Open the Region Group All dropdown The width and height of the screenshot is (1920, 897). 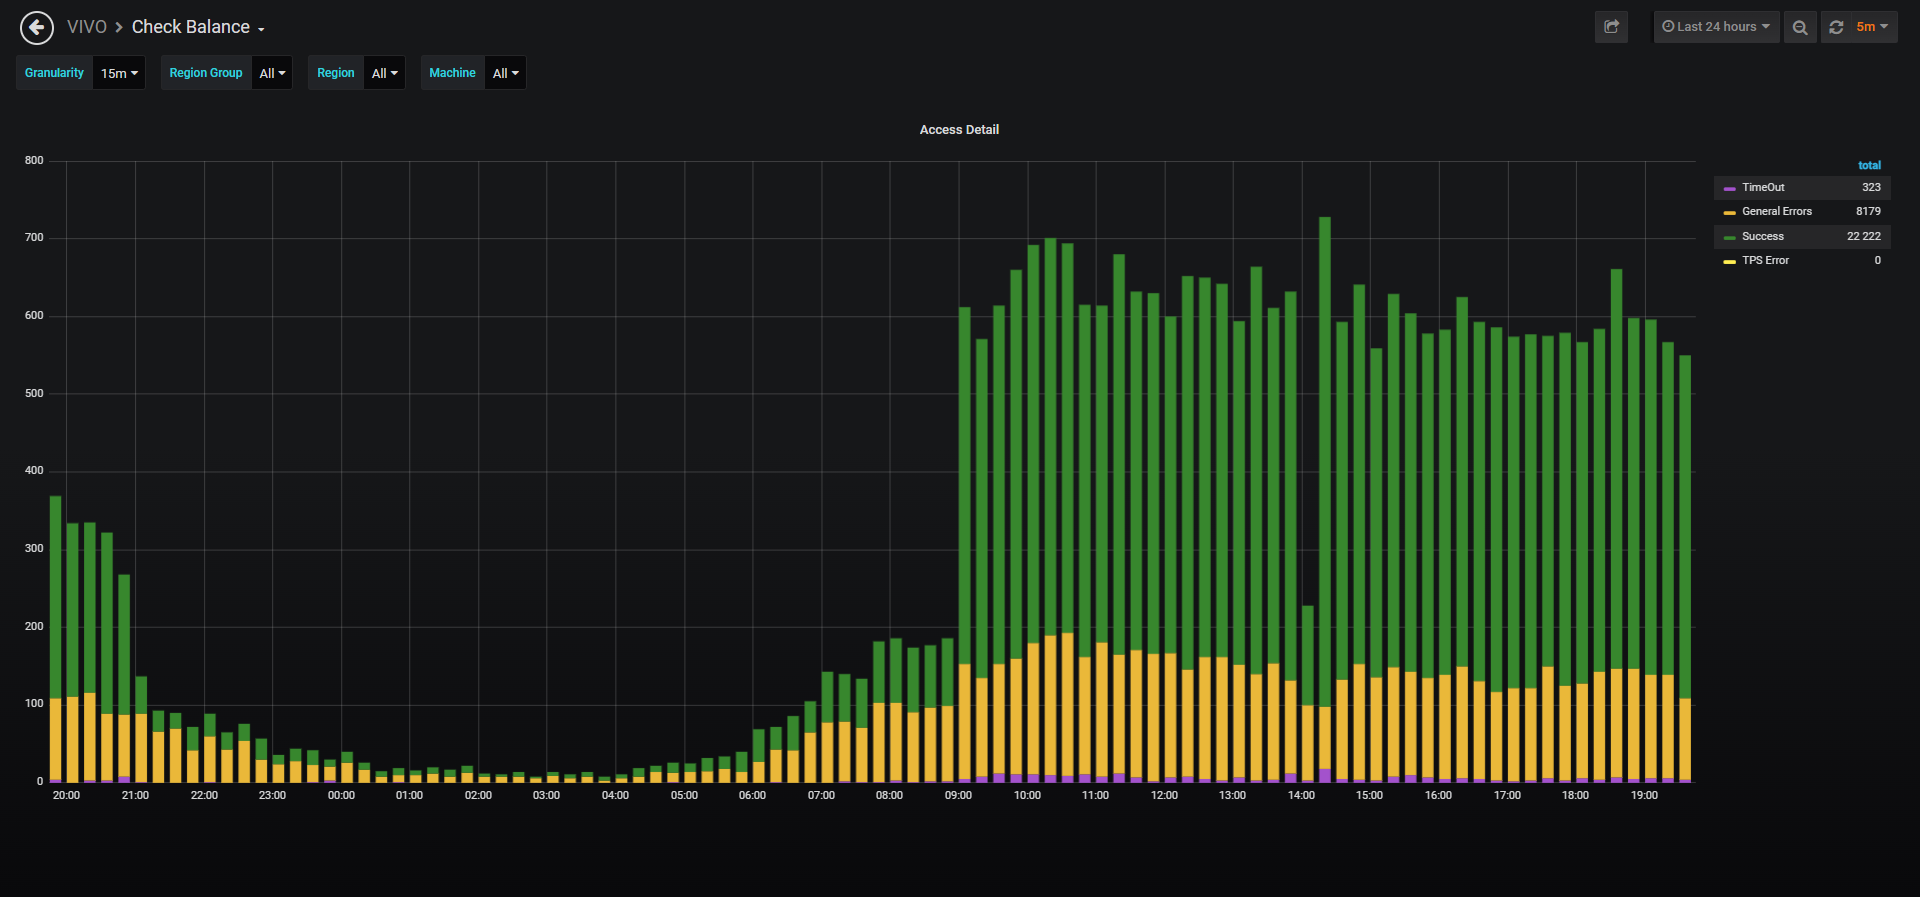(272, 73)
